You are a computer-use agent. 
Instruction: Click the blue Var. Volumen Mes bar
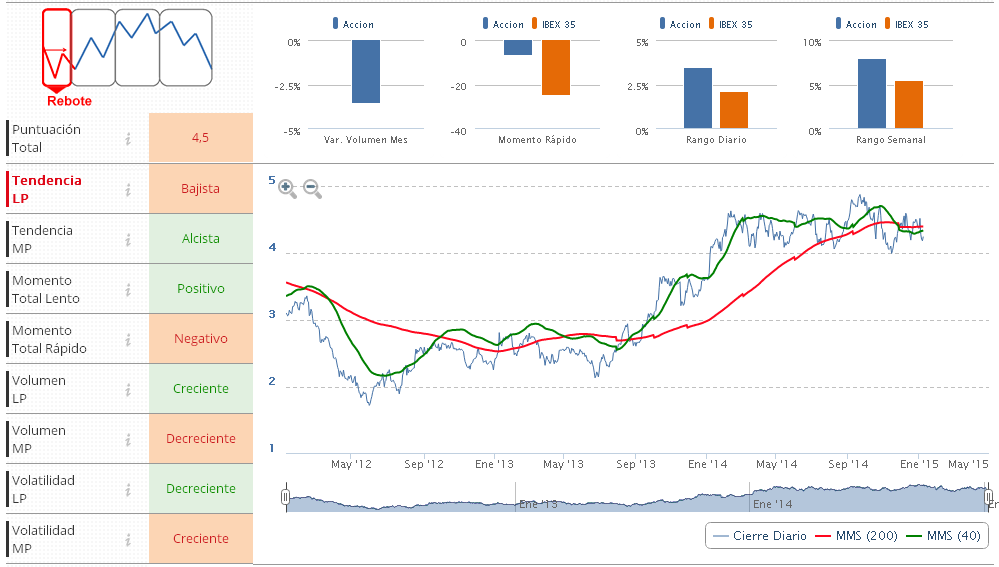(x=365, y=72)
